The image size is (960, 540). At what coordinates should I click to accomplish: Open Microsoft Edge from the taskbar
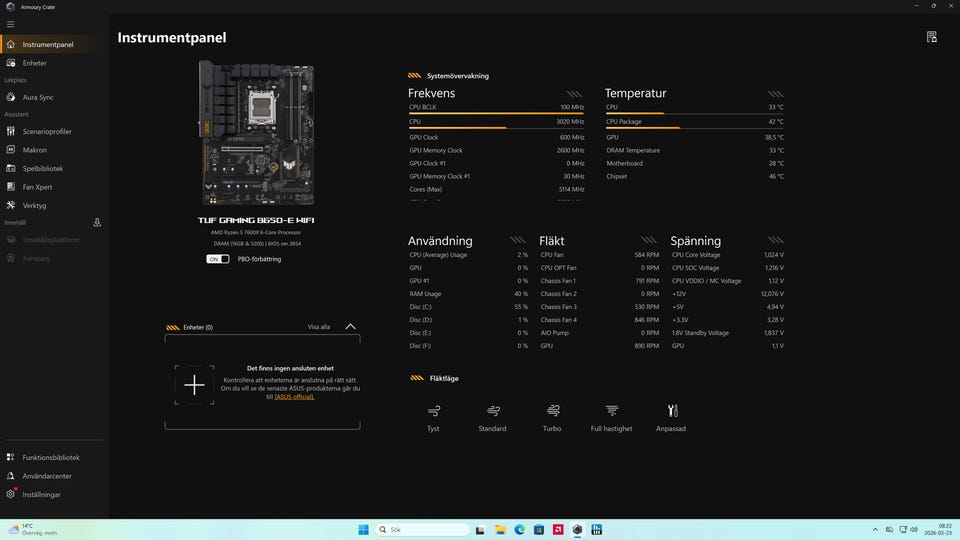(519, 530)
